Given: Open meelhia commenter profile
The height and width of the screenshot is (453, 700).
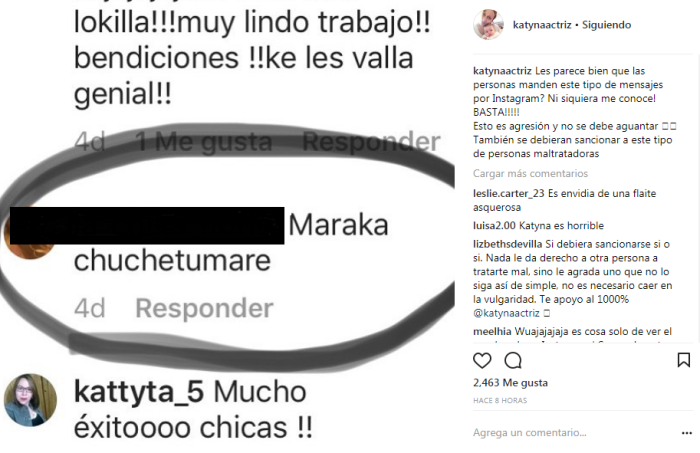Looking at the screenshot, I should (492, 332).
